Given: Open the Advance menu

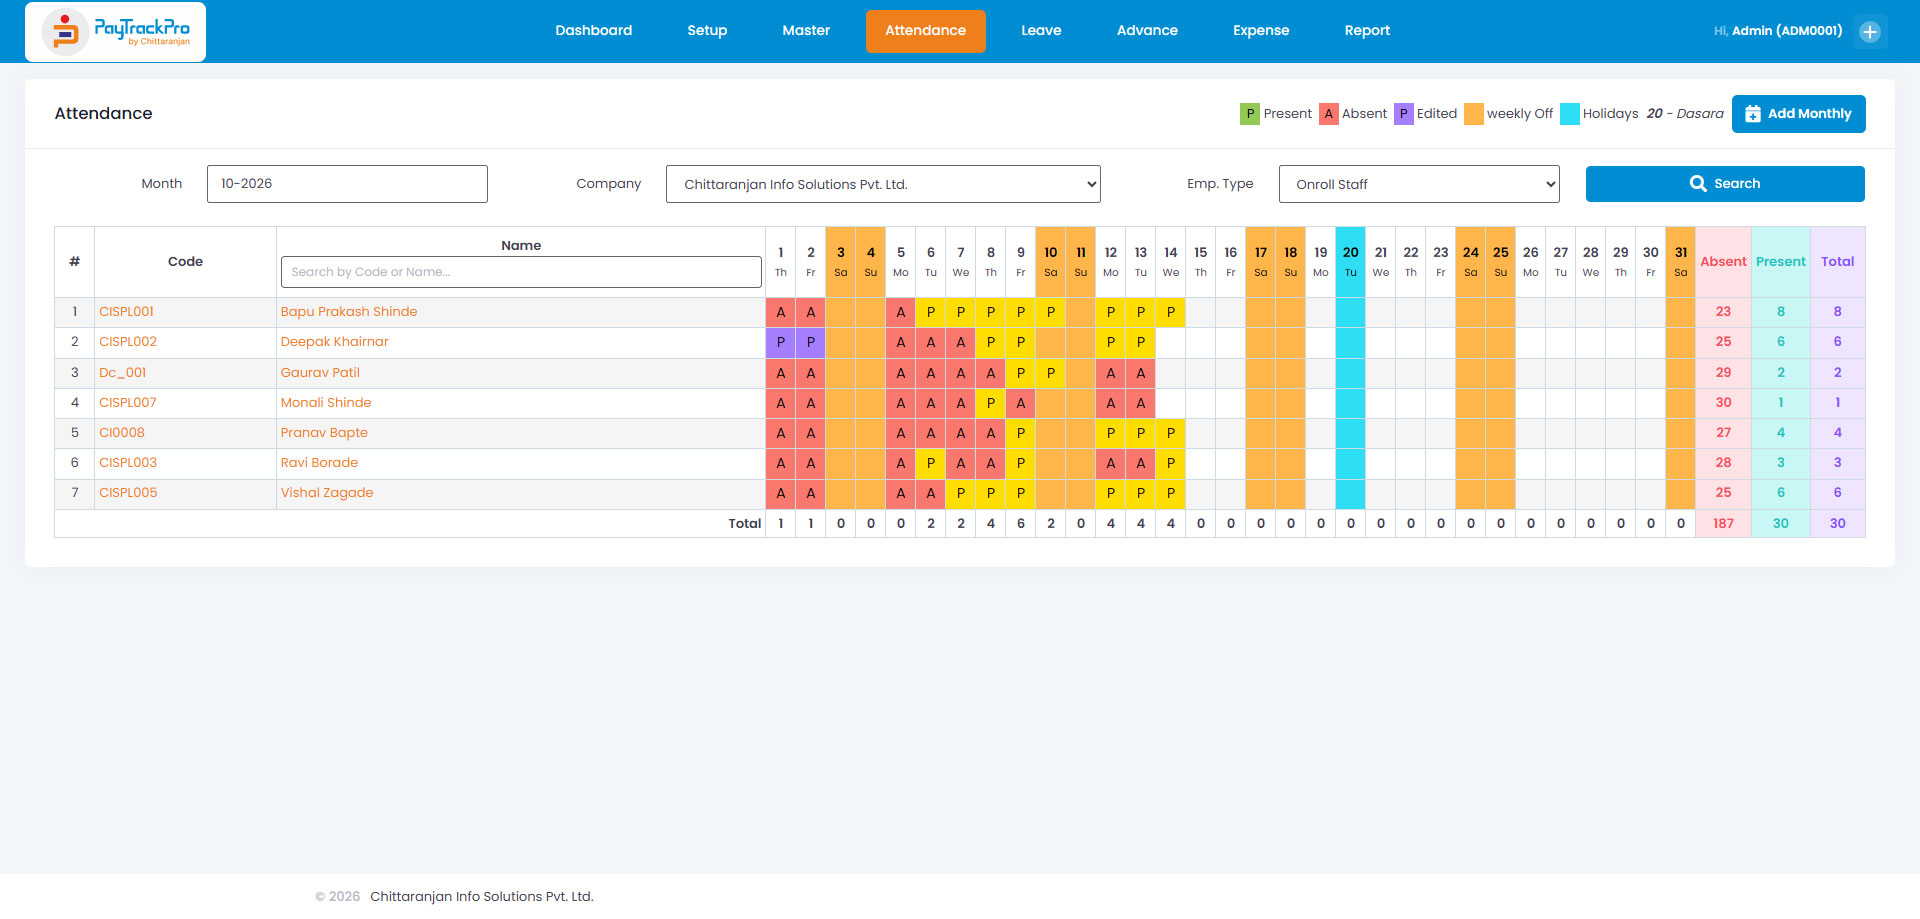Looking at the screenshot, I should click(x=1147, y=31).
